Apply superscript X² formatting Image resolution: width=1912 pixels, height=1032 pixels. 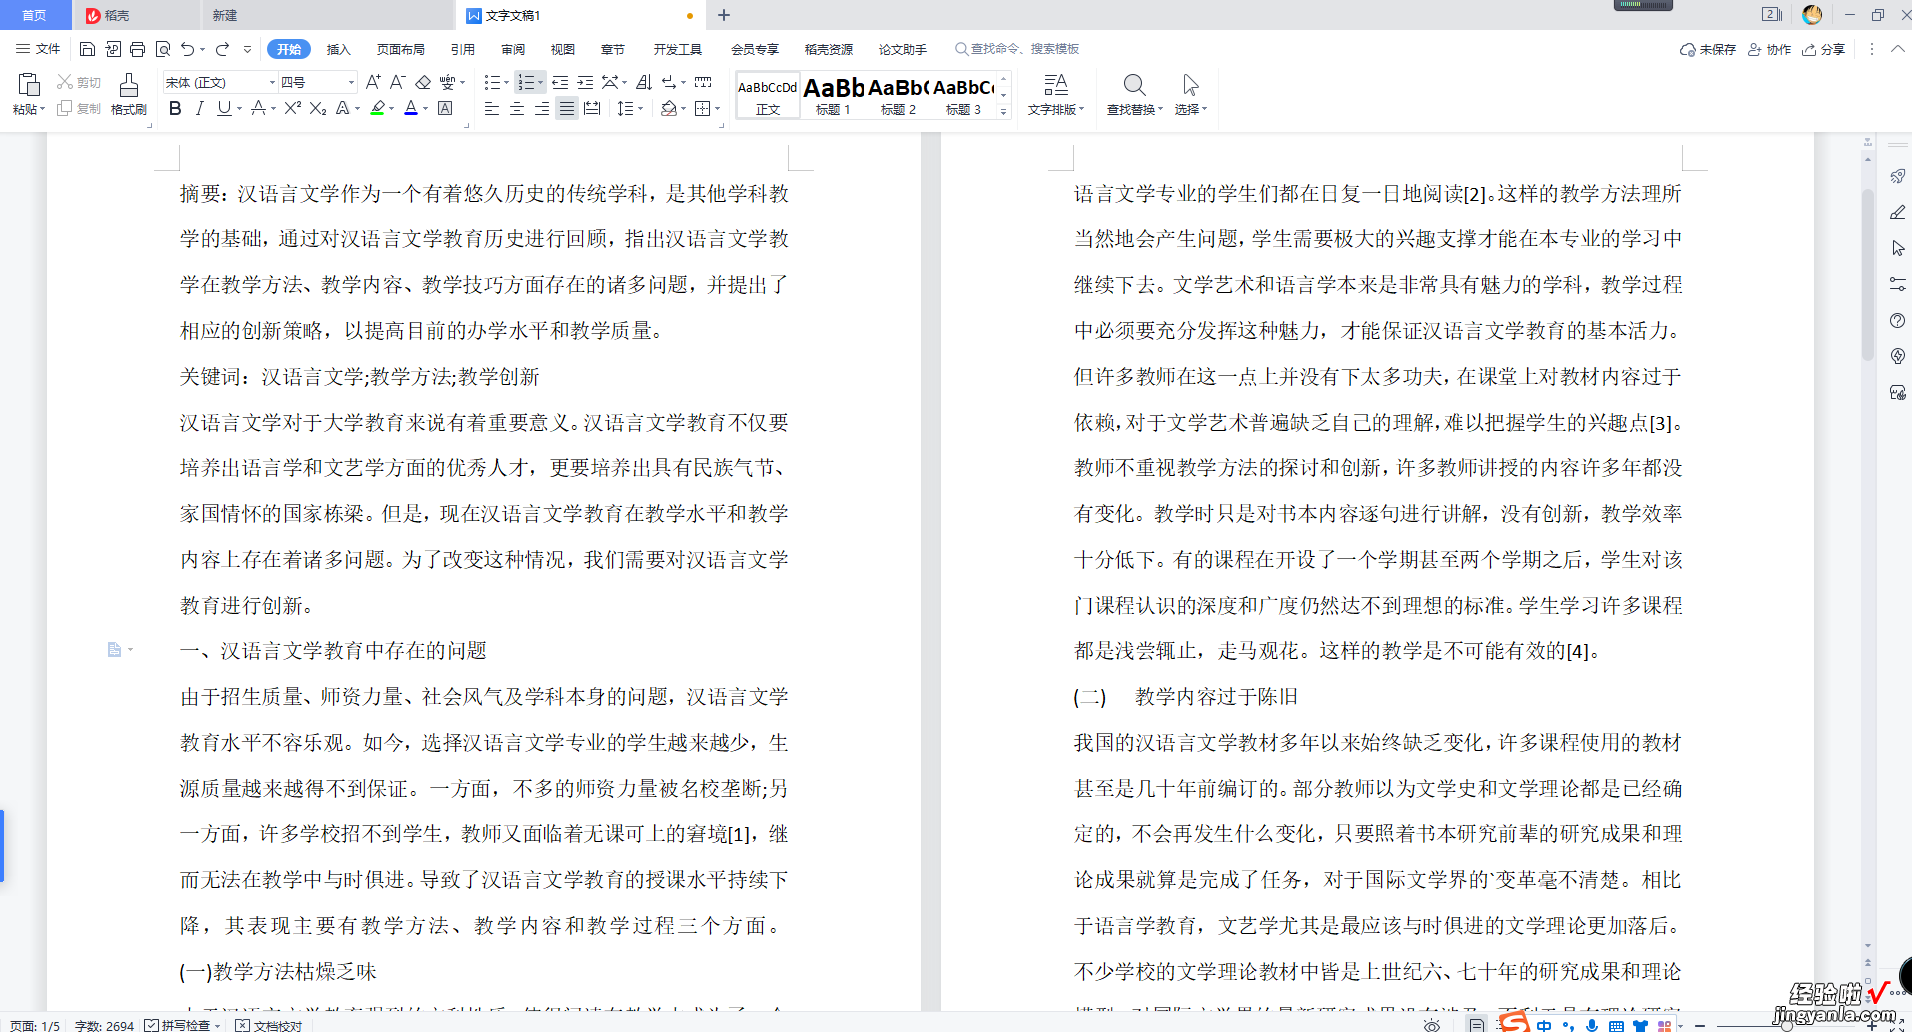point(292,108)
